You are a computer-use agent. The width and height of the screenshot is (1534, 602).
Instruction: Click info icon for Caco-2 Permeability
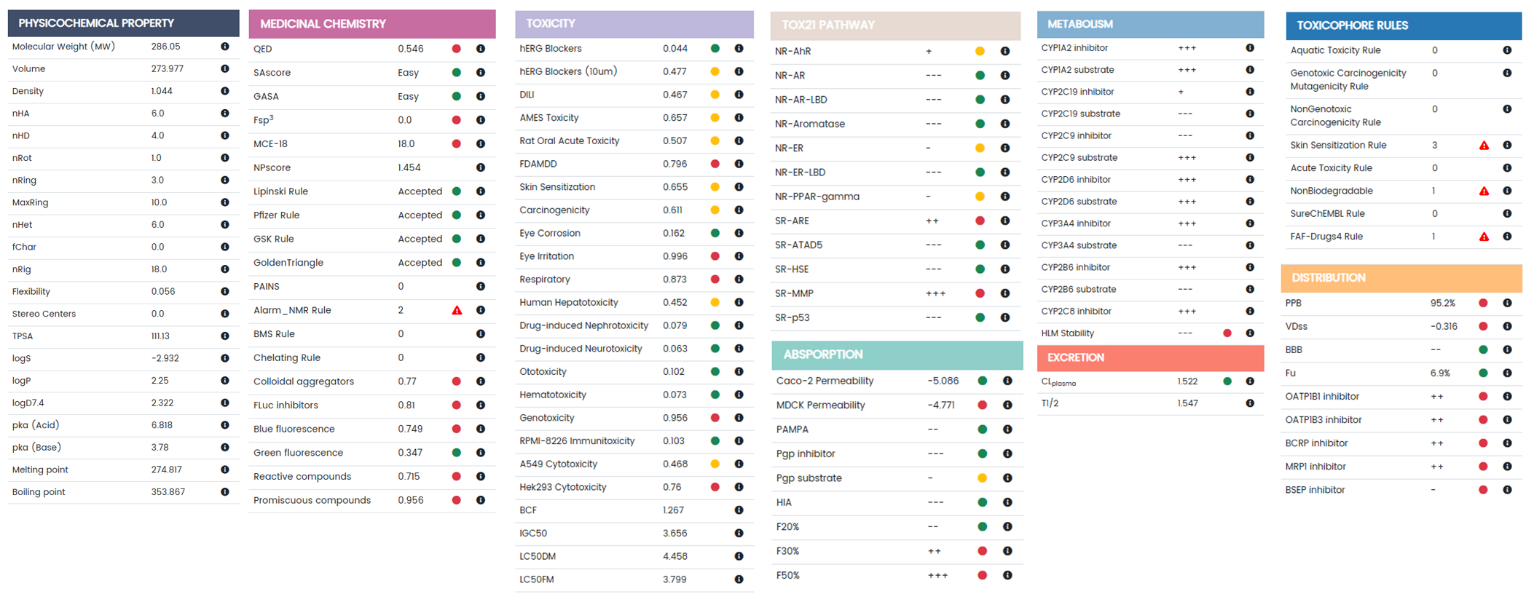click(x=1007, y=381)
